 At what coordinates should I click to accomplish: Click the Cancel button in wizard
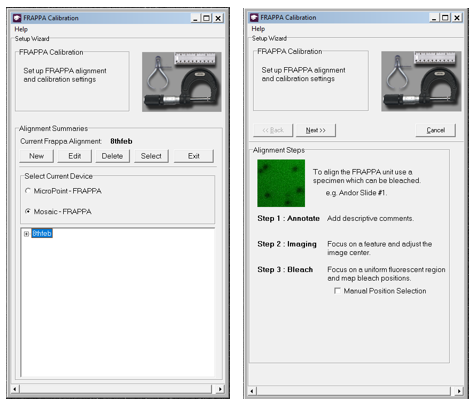coord(435,130)
